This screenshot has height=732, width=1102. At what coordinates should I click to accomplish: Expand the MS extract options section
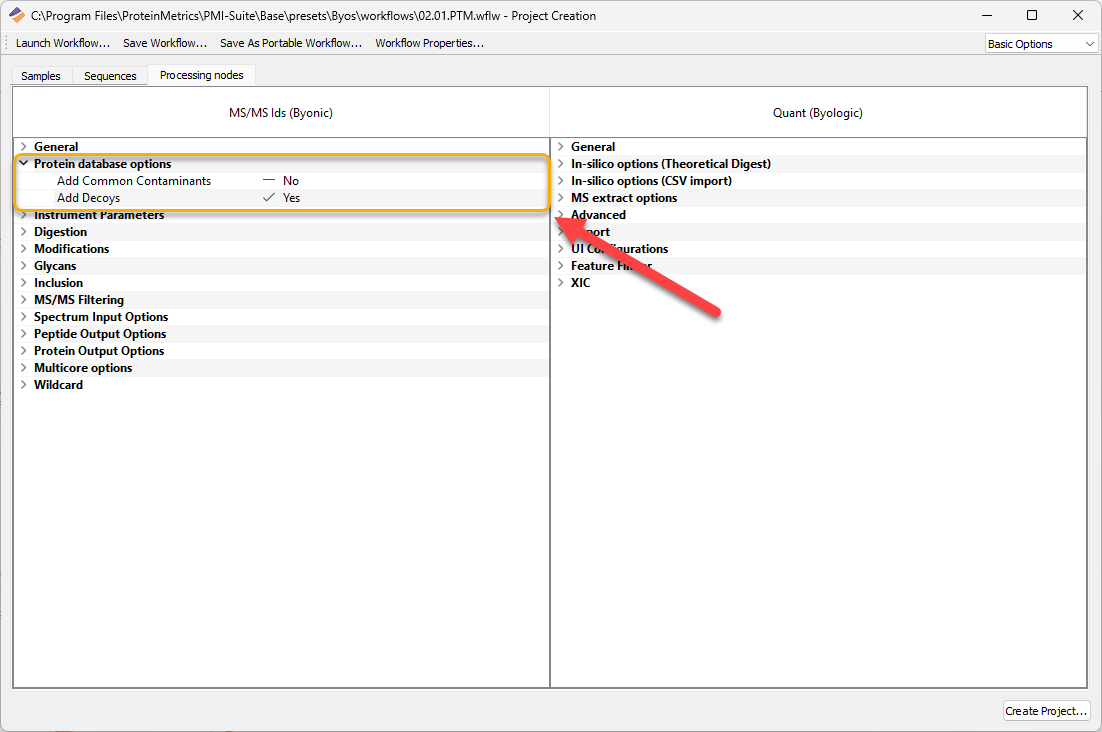(x=561, y=198)
